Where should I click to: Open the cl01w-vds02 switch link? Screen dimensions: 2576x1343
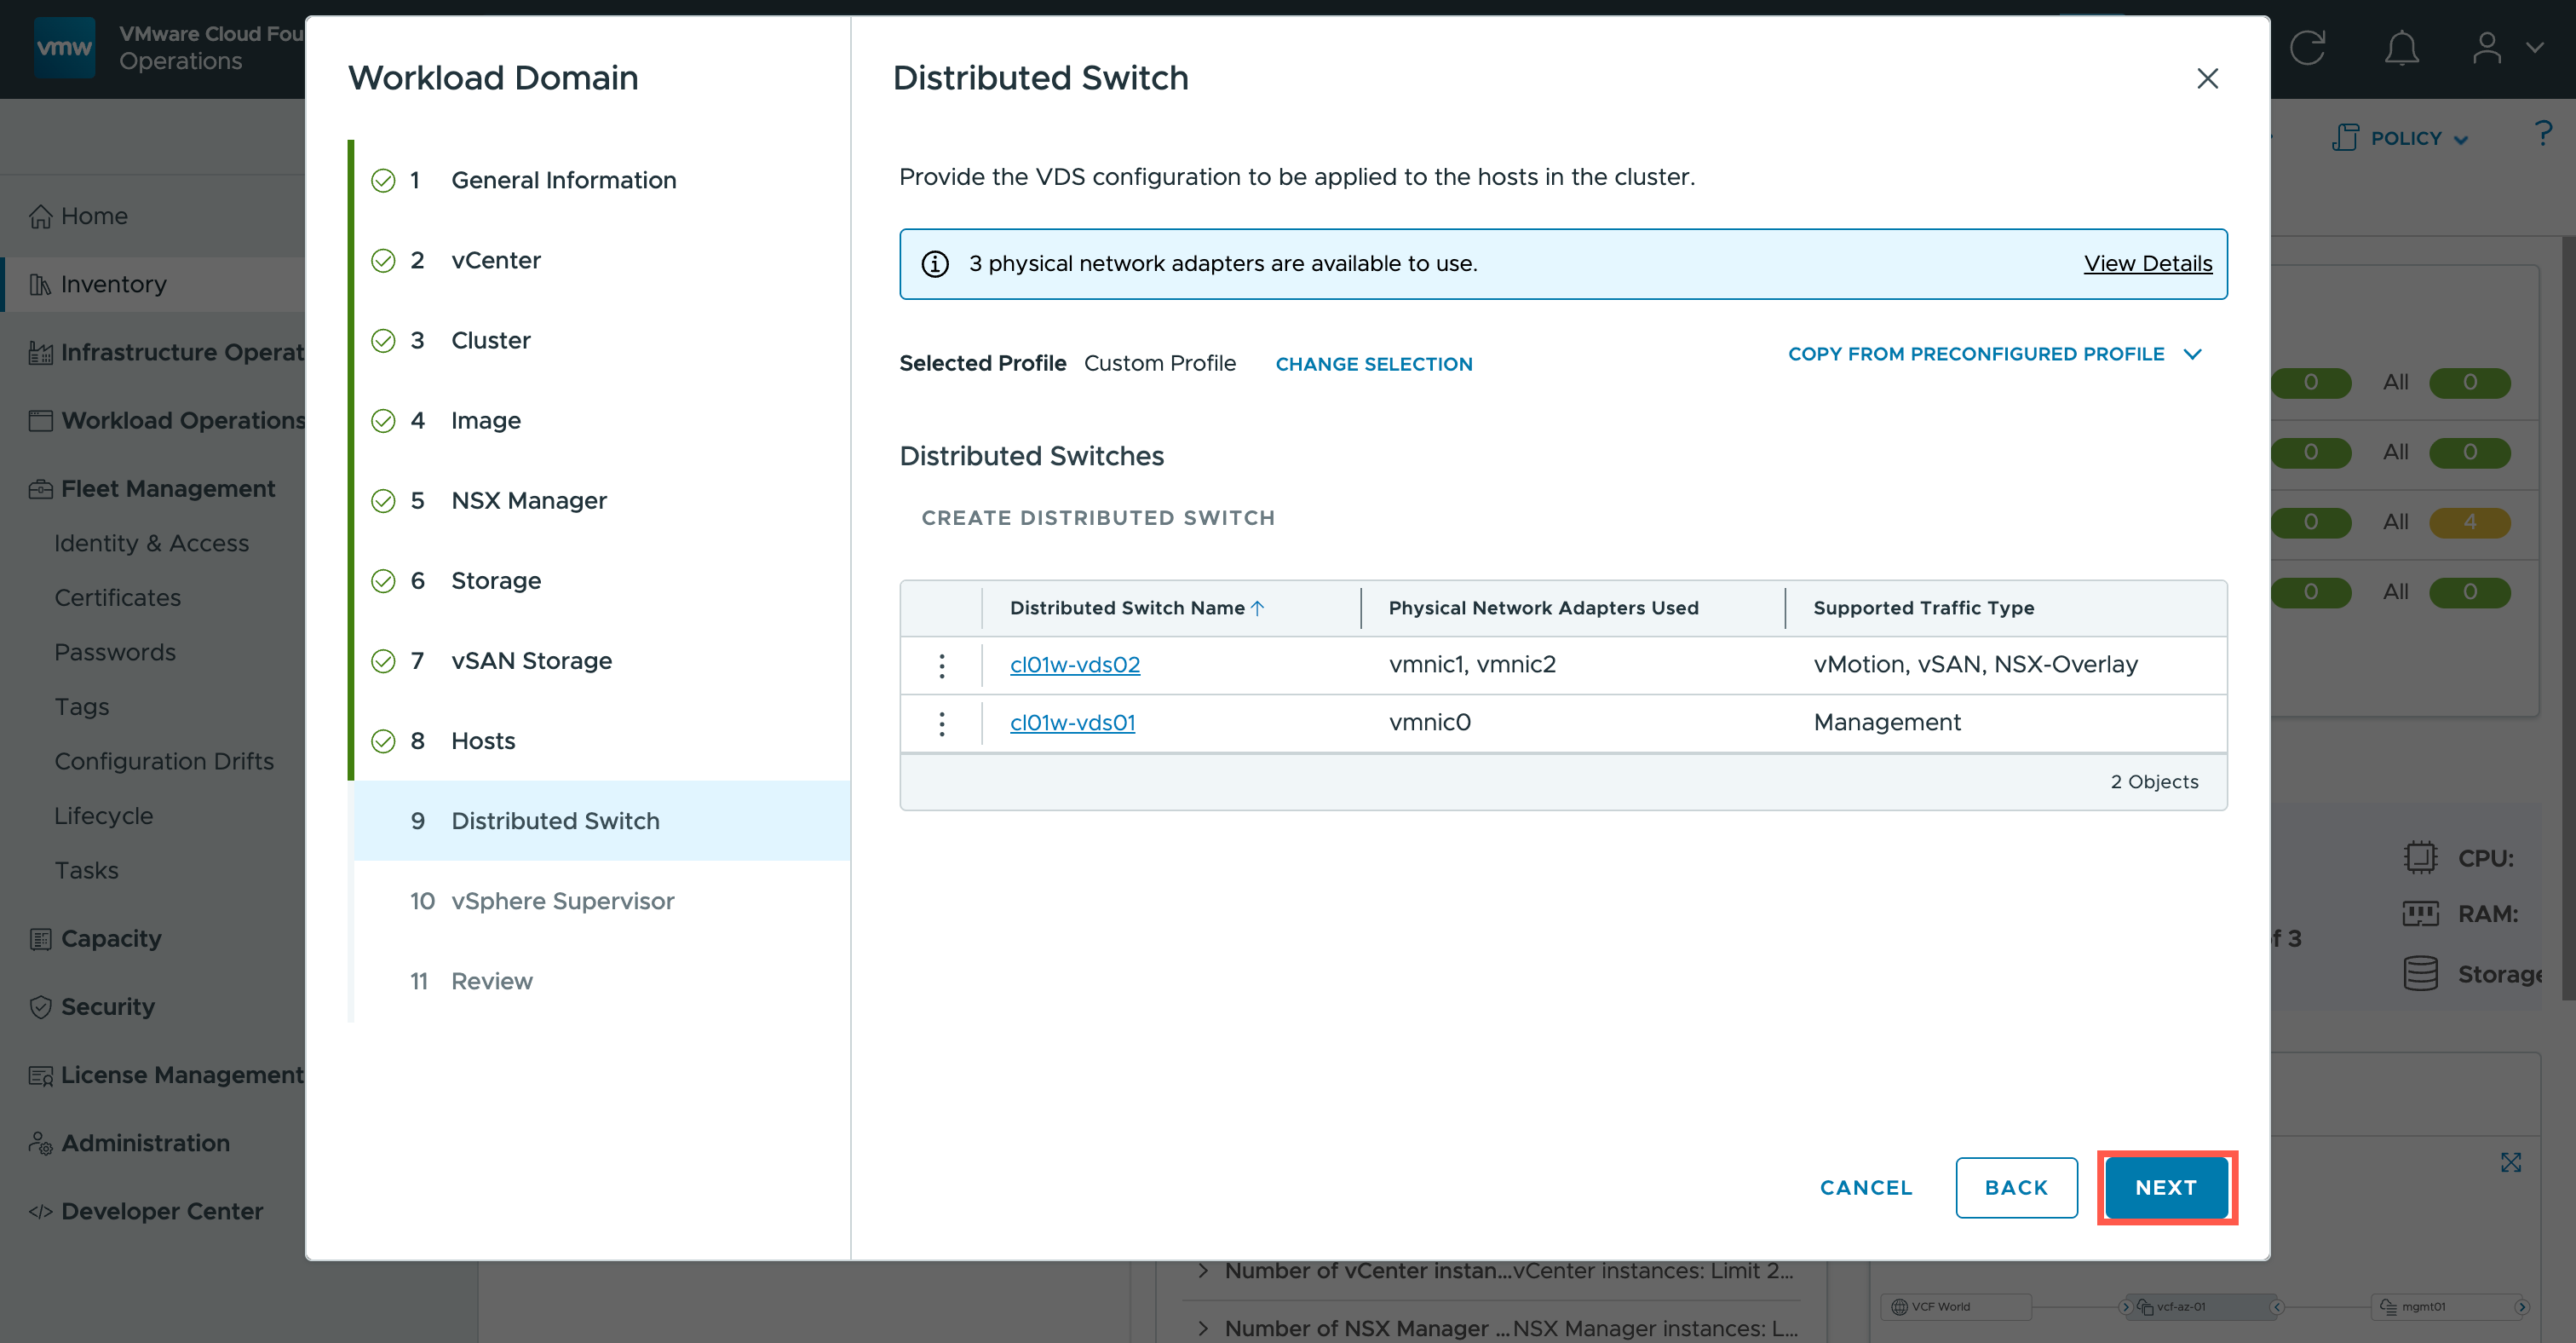point(1074,665)
